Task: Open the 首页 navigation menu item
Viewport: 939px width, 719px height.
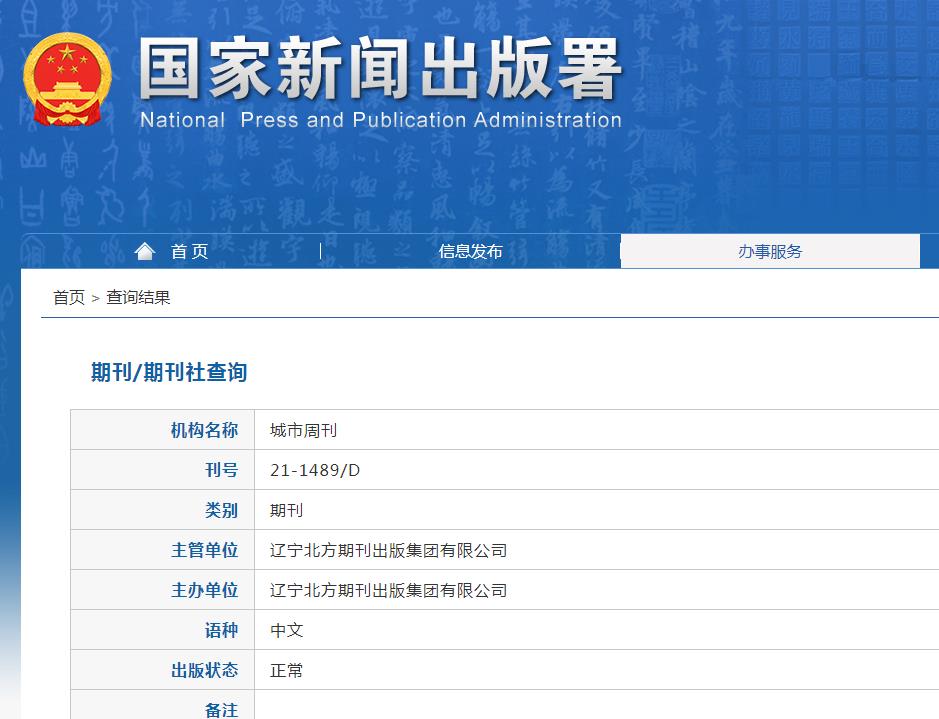Action: pos(189,251)
